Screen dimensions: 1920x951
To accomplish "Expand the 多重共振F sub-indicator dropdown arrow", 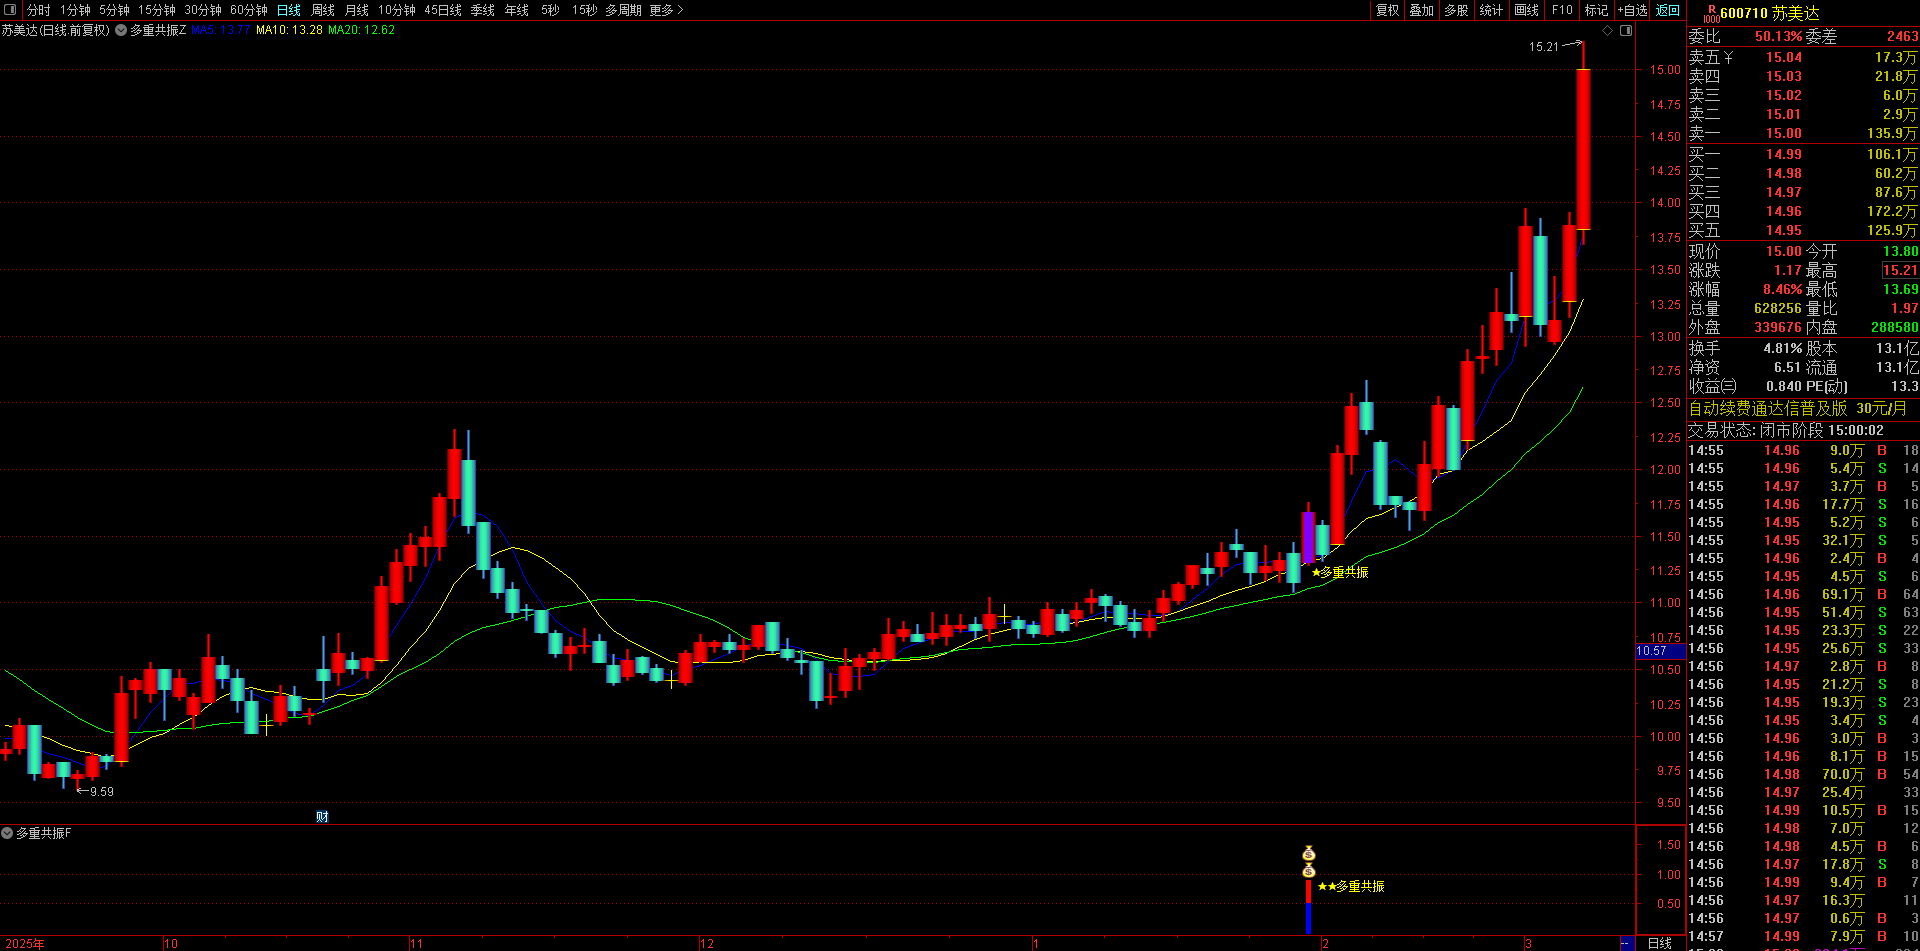I will pyautogui.click(x=7, y=833).
